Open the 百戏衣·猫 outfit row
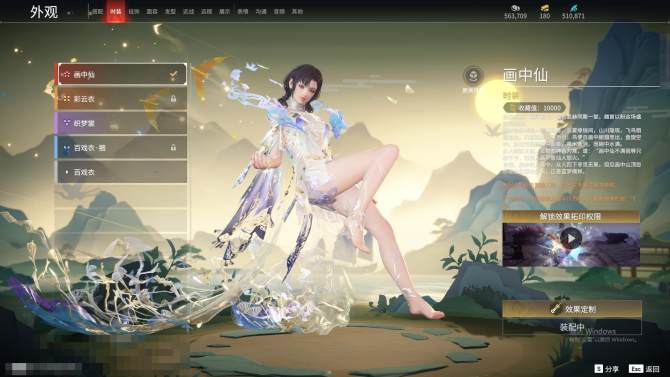Viewport: 670px width, 377px height. click(121, 147)
